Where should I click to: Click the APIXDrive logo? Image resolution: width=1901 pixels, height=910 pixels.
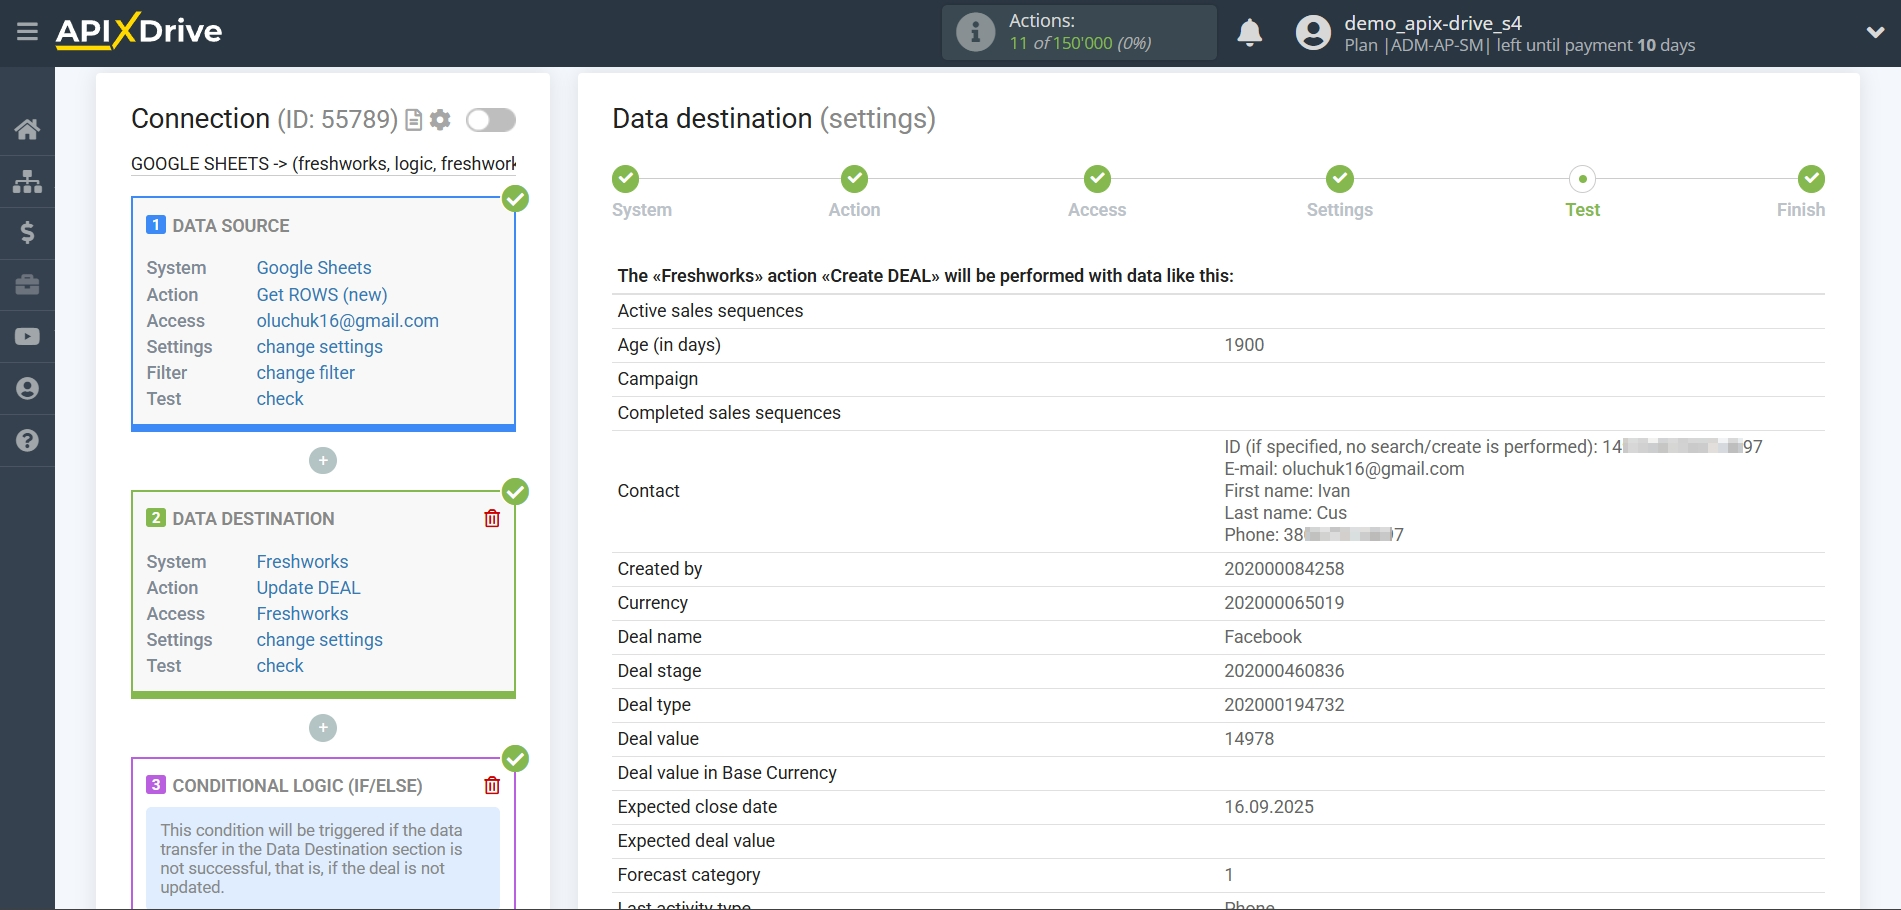tap(139, 31)
